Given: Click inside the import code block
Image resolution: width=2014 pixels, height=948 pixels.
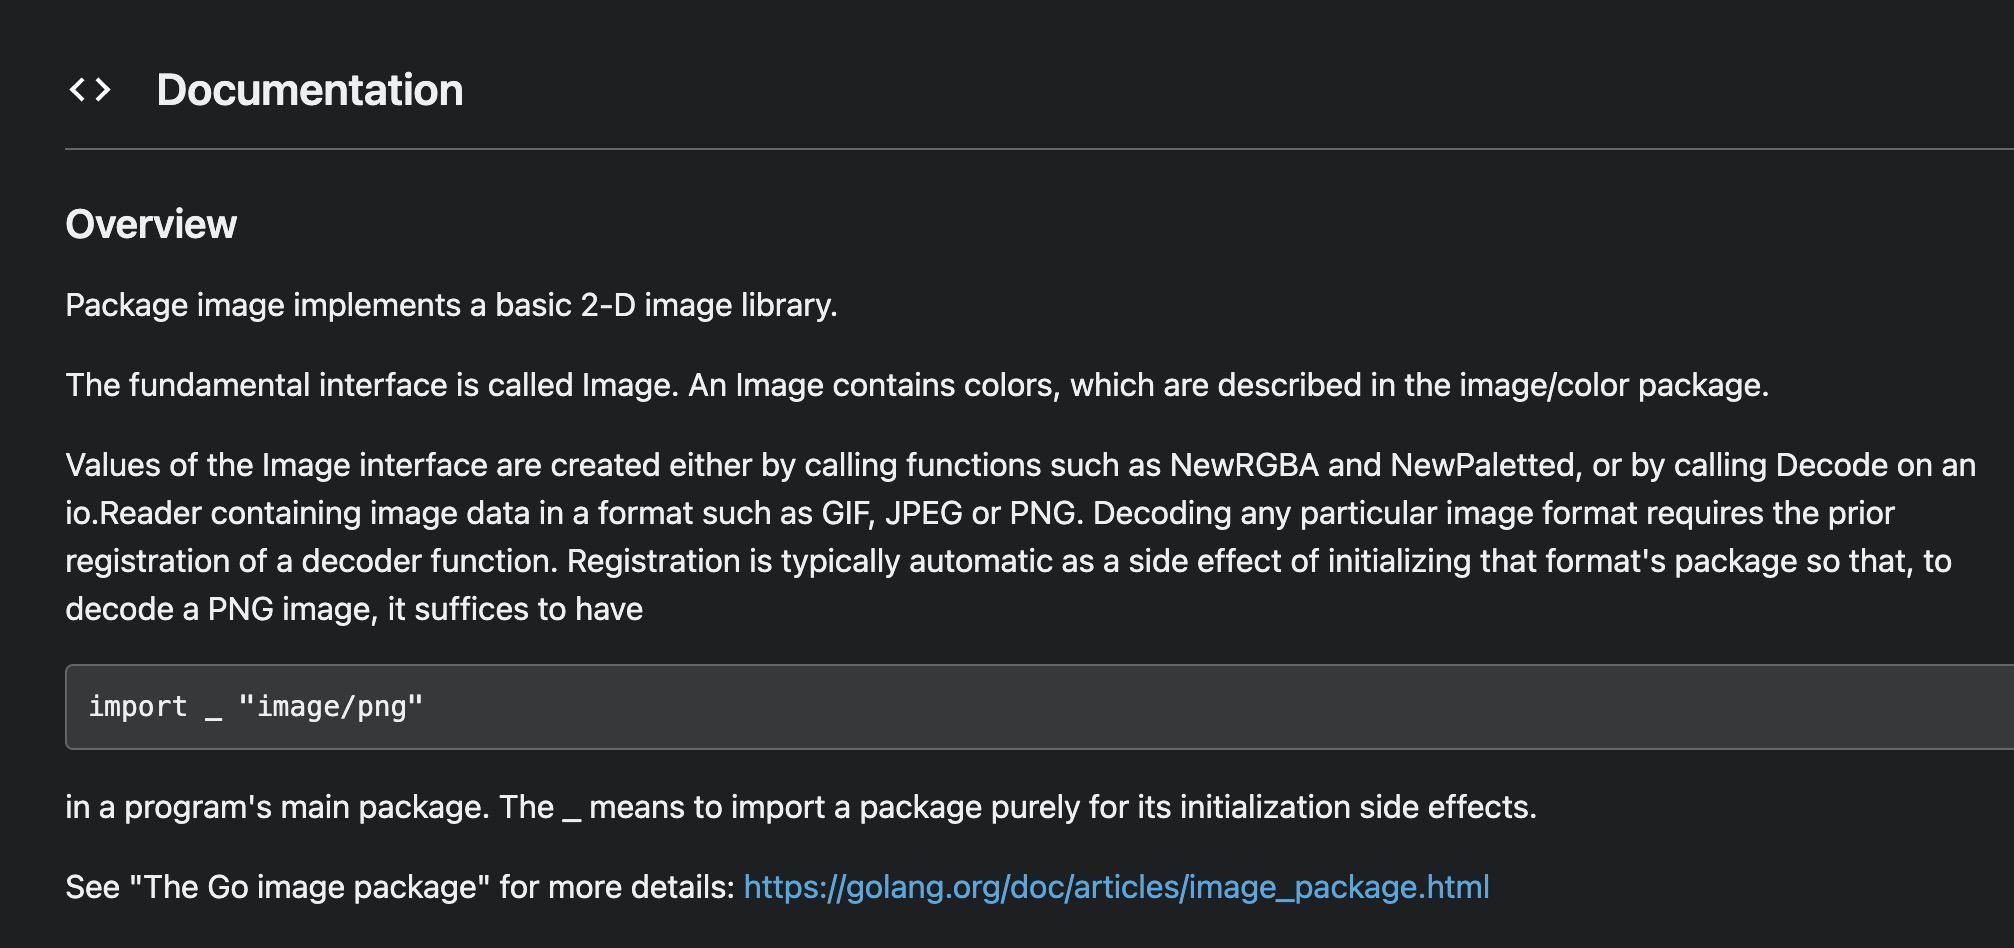Looking at the screenshot, I should (x=1040, y=707).
